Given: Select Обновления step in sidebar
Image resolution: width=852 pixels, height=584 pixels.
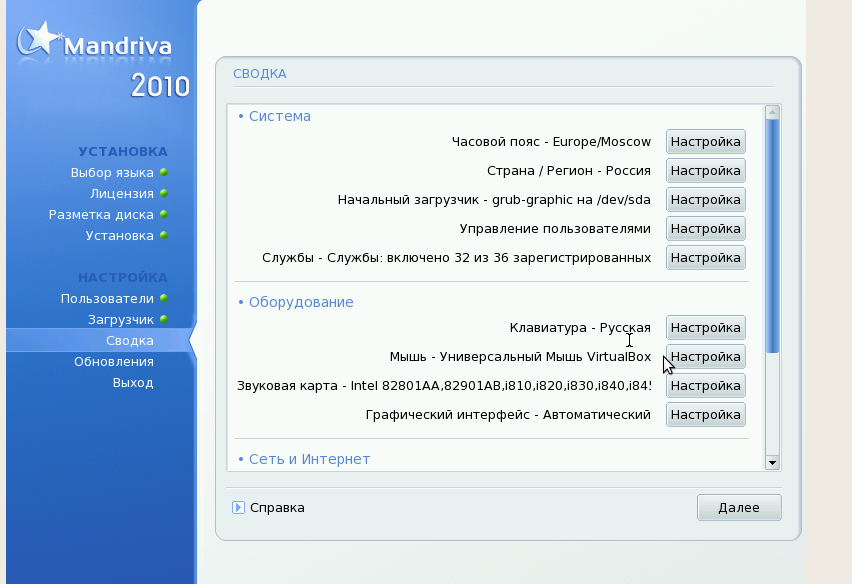Looking at the screenshot, I should [114, 362].
